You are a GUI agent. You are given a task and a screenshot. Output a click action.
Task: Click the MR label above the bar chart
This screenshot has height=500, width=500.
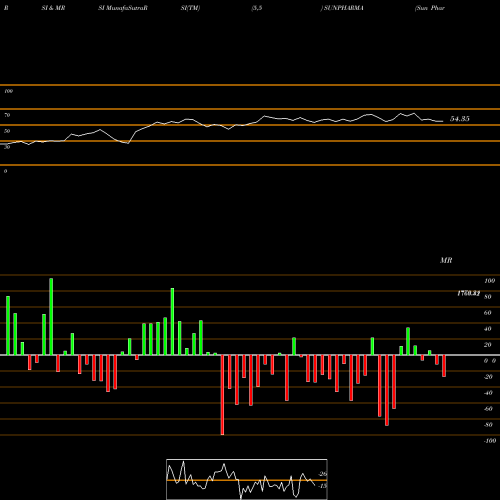(446, 260)
